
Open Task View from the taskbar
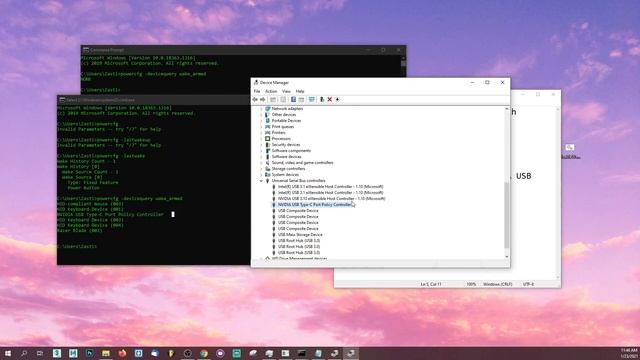[40, 353]
